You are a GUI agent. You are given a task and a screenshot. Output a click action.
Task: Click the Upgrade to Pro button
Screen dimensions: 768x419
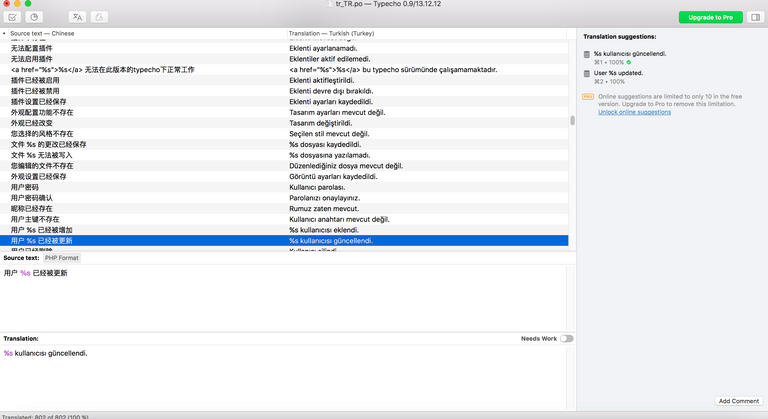point(710,17)
